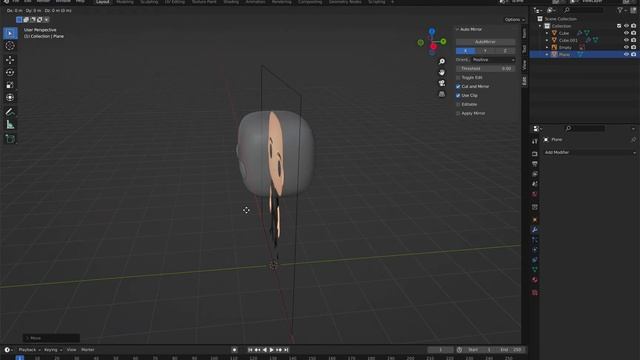The height and width of the screenshot is (360, 640).
Task: Collapse the Collection tree in outliner
Action: pos(540,26)
